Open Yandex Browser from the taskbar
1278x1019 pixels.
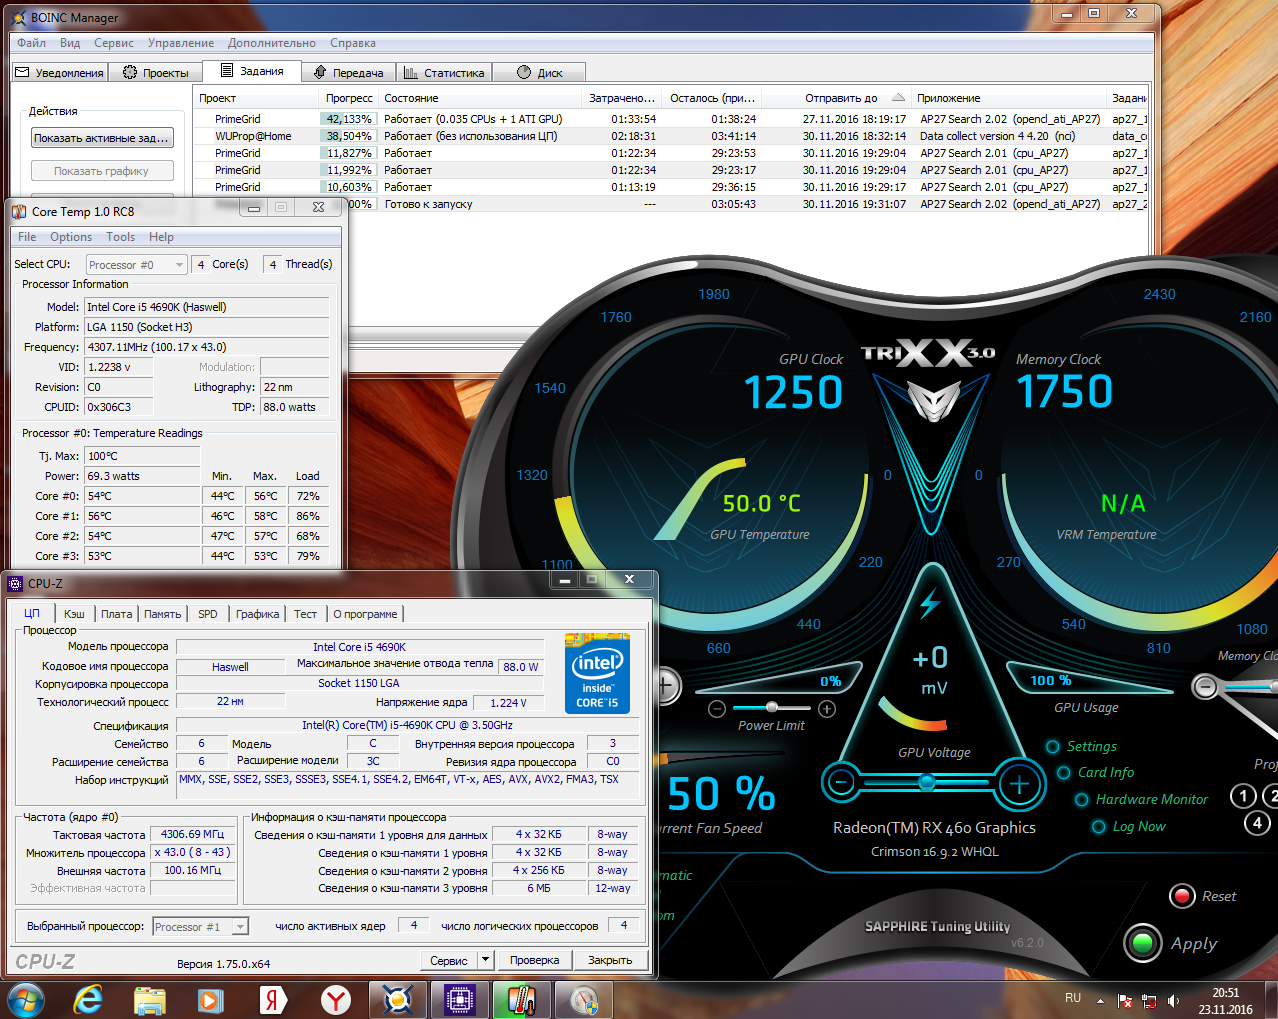point(335,1000)
